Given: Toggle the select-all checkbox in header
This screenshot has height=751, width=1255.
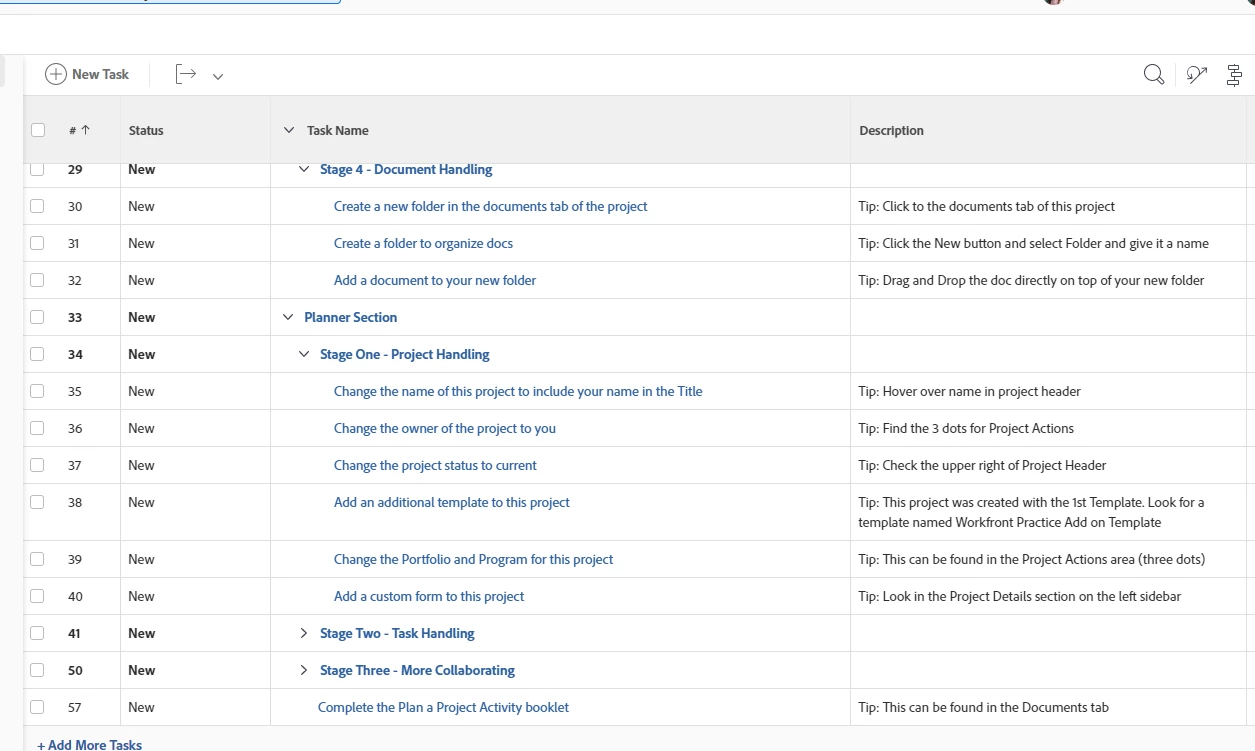Looking at the screenshot, I should pos(38,130).
